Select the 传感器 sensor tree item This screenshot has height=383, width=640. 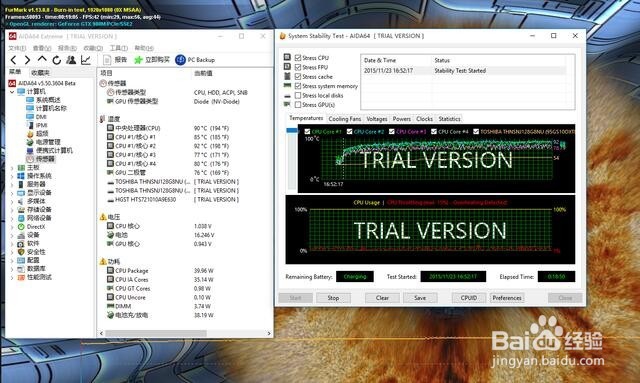click(41, 158)
